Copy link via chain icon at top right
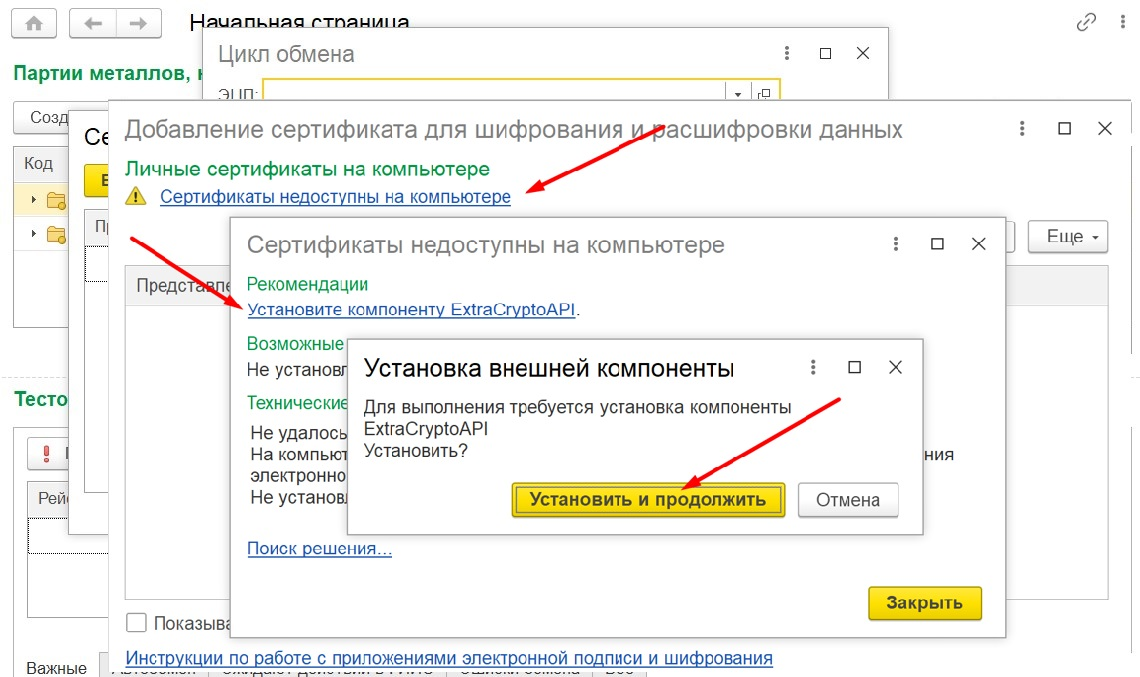1140x677 pixels. coord(1086,23)
